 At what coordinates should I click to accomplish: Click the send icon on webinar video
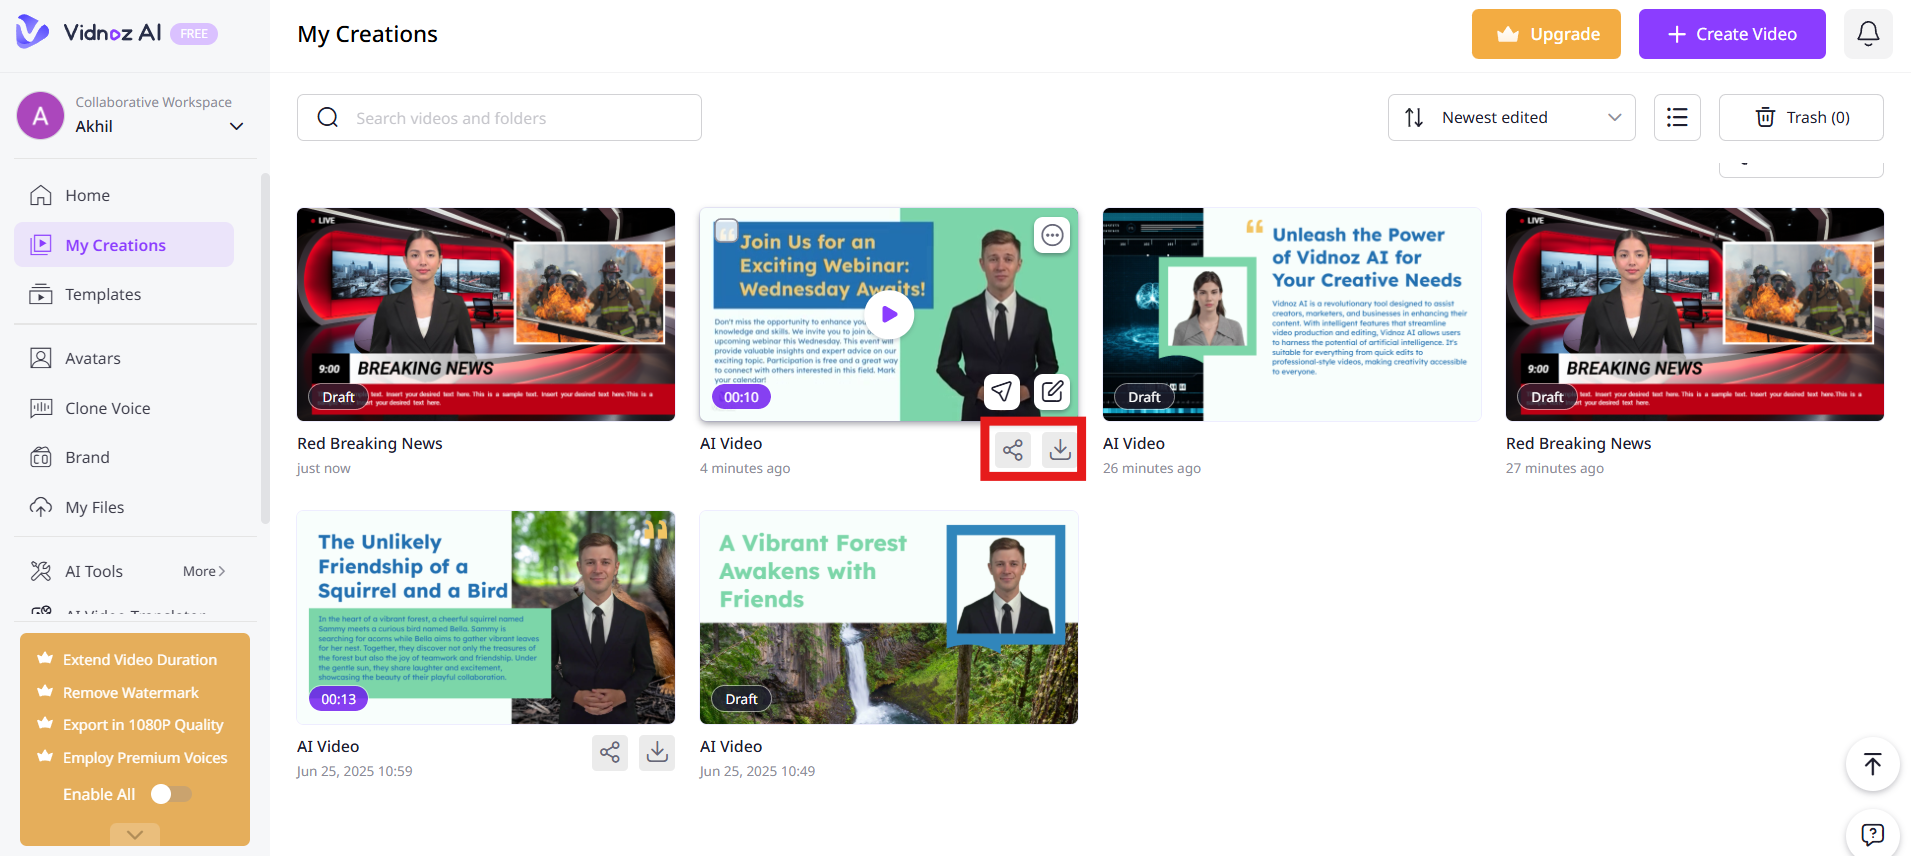[1001, 391]
